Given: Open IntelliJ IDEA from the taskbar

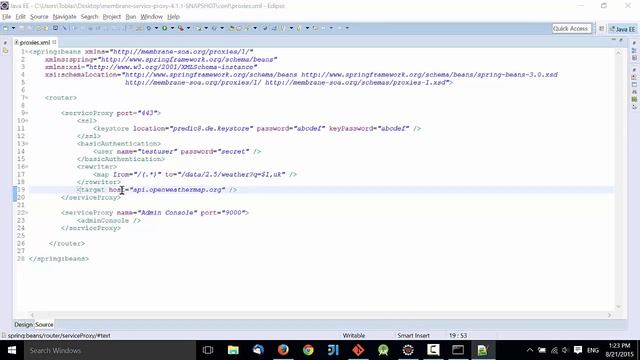Looking at the screenshot, I should click(x=333, y=350).
